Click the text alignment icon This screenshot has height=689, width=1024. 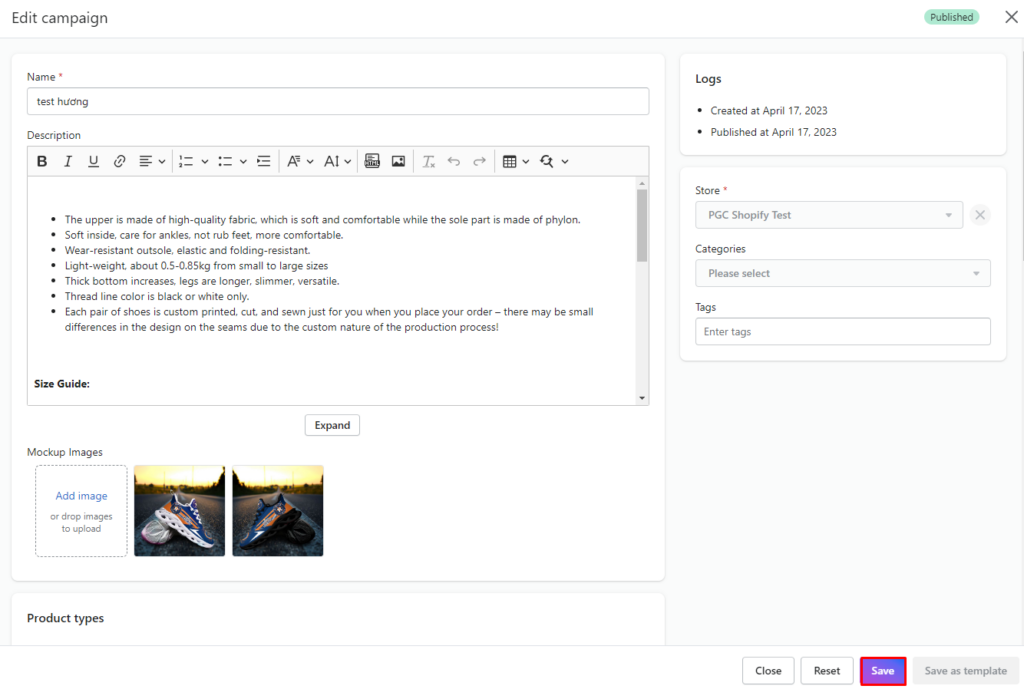click(146, 161)
